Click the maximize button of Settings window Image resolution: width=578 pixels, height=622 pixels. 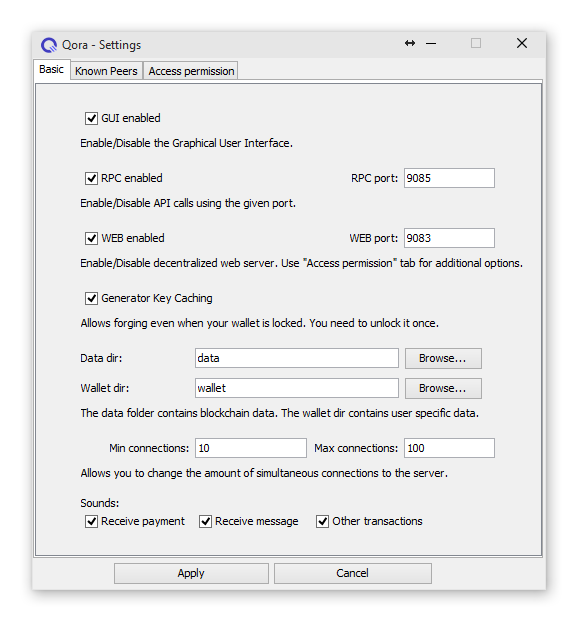476,43
